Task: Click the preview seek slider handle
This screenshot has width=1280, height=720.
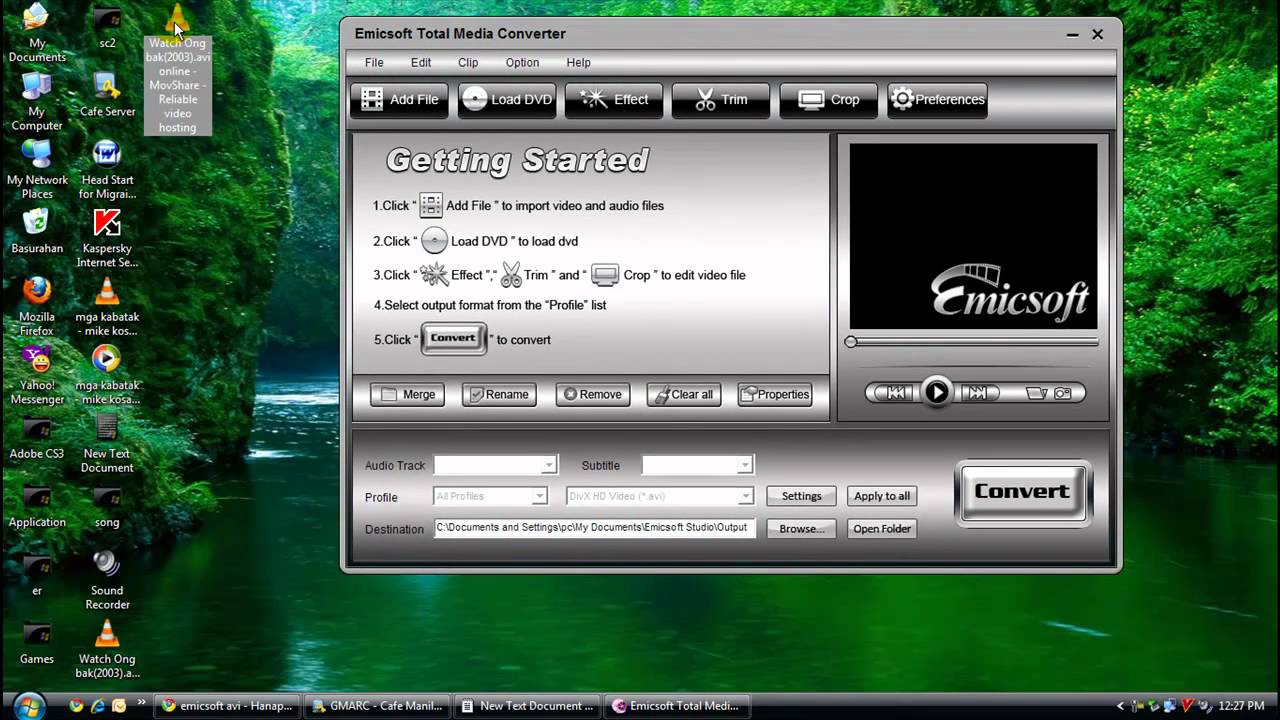Action: (851, 342)
